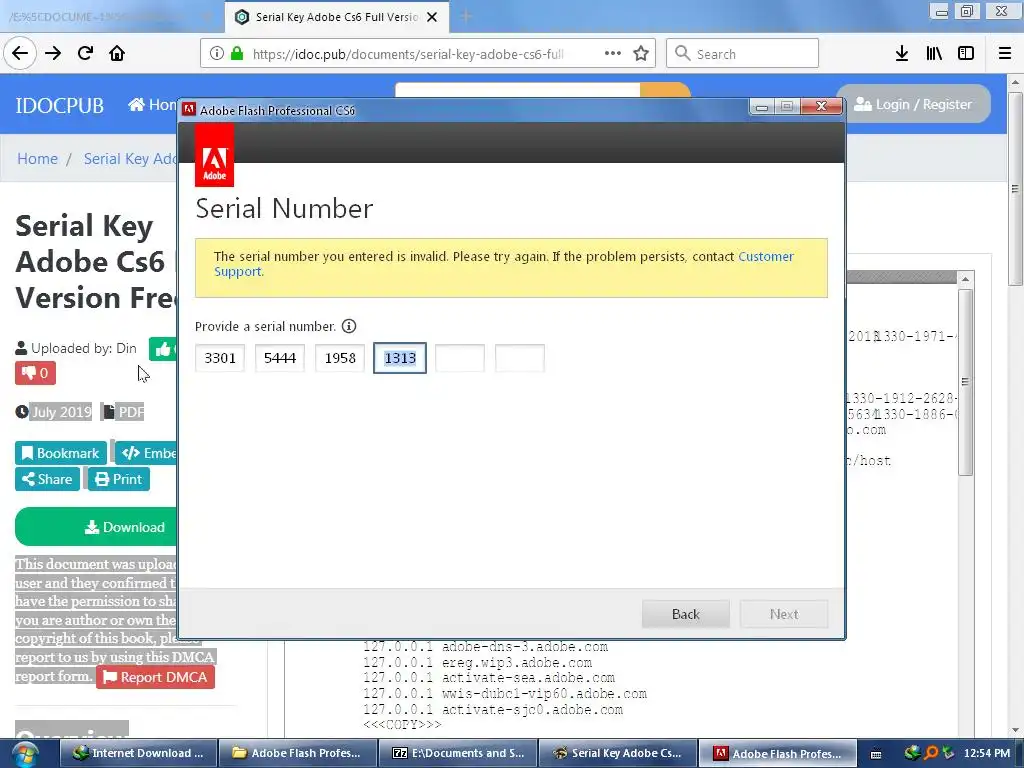This screenshot has width=1024, height=768.
Task: Click the Login / Register button
Action: point(913,104)
